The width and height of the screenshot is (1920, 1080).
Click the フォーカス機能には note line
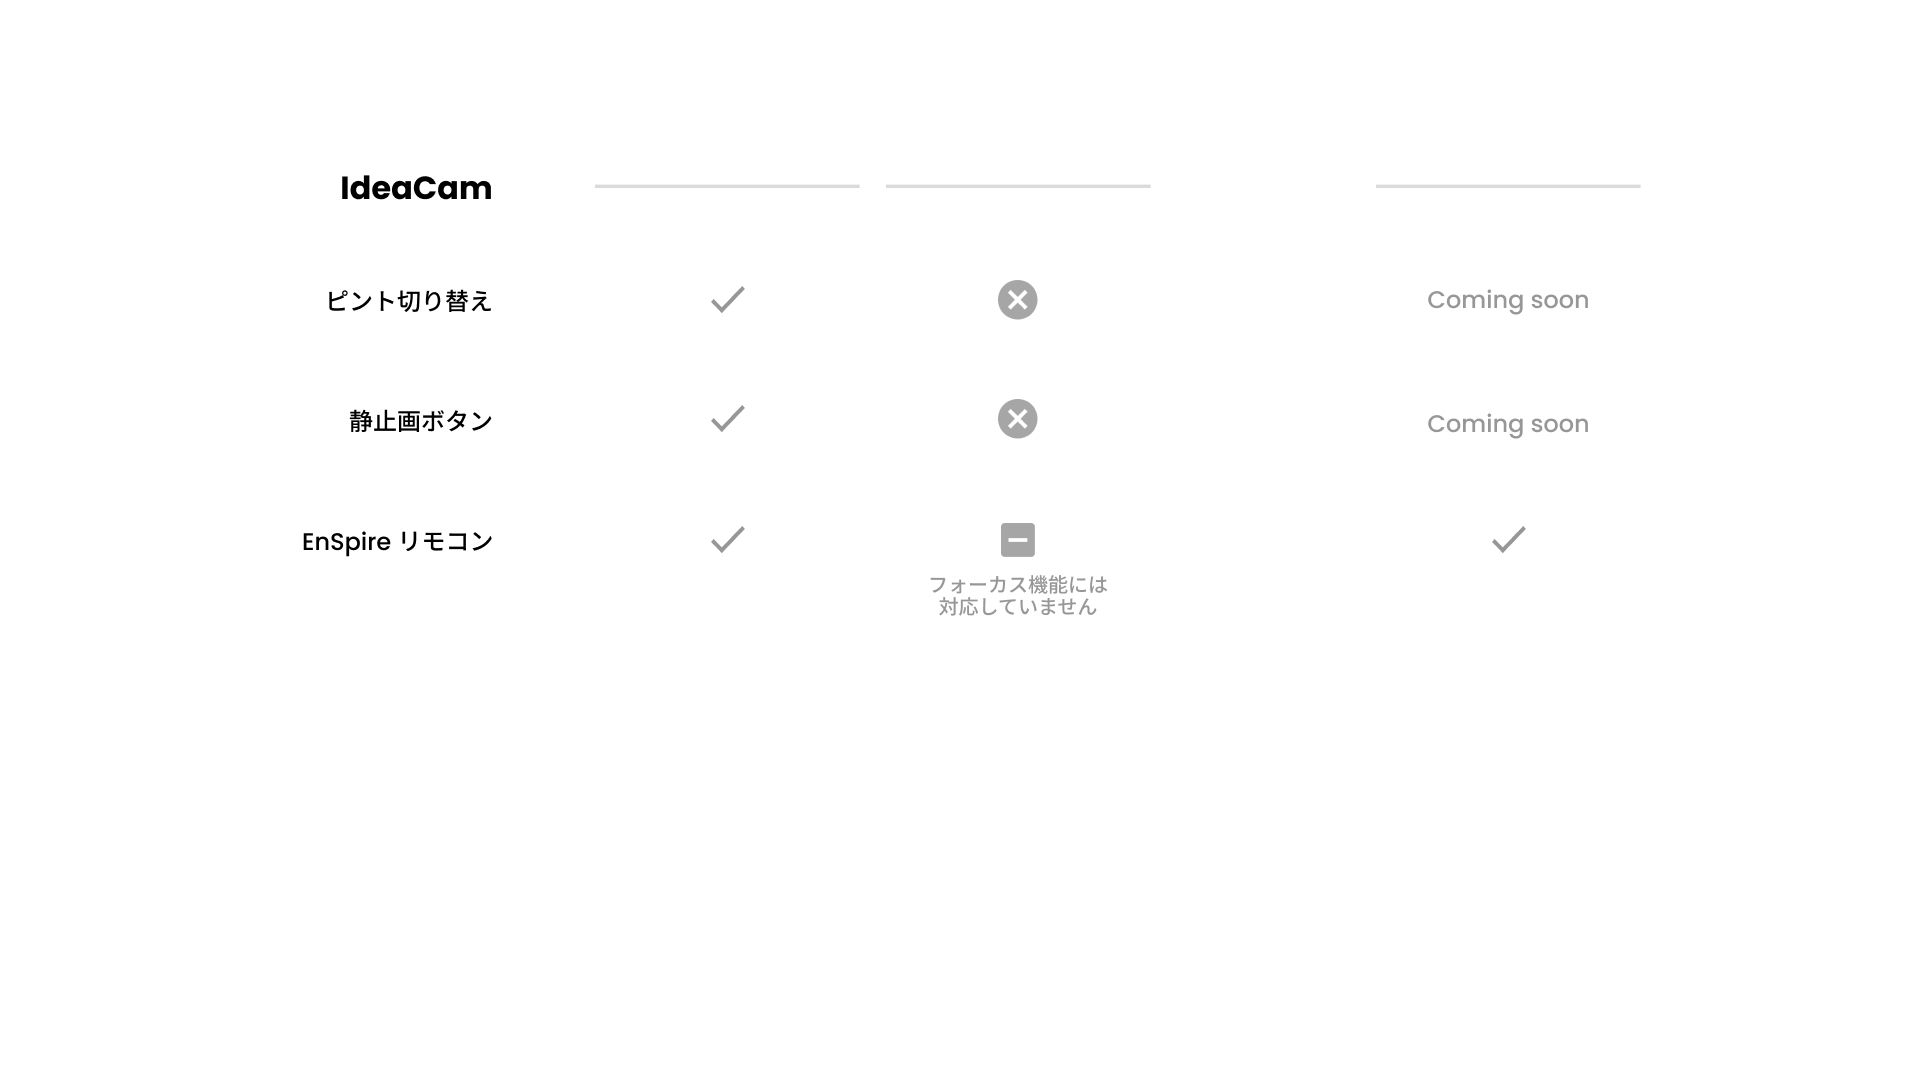tap(1018, 585)
